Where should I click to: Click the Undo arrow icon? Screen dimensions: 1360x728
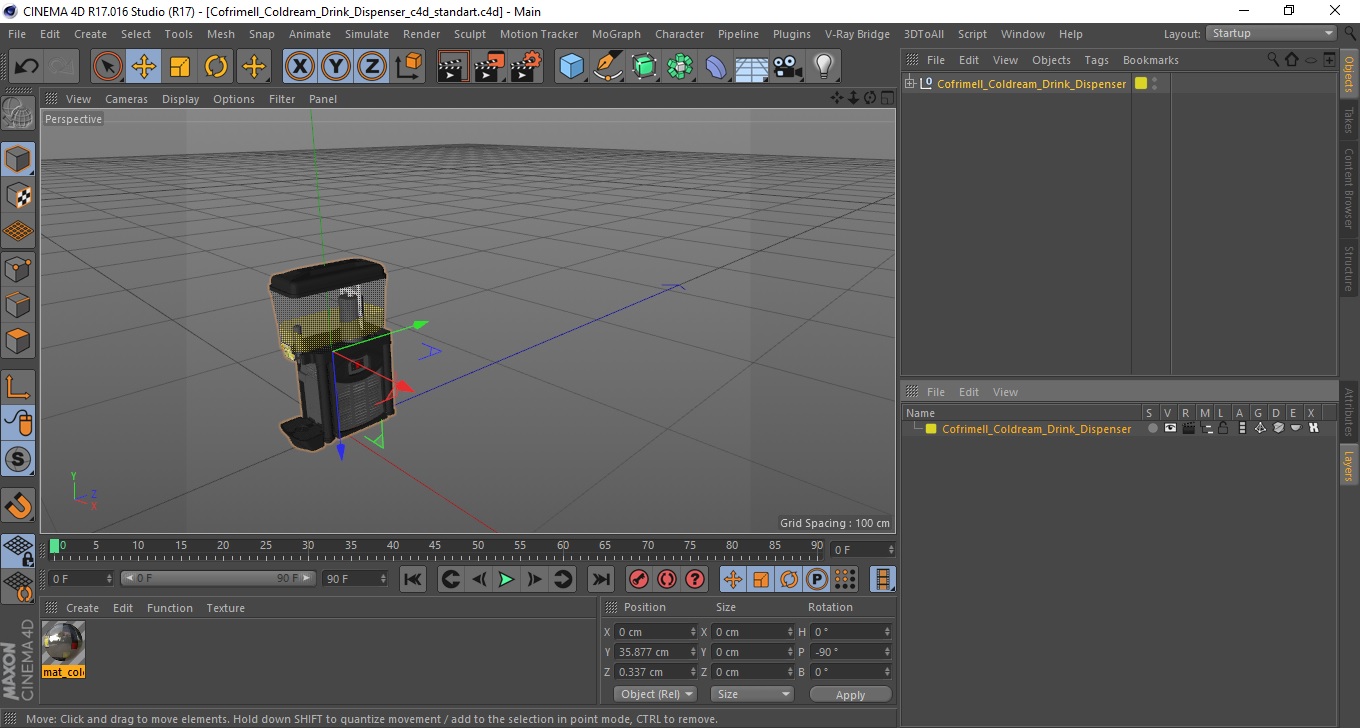pyautogui.click(x=27, y=67)
